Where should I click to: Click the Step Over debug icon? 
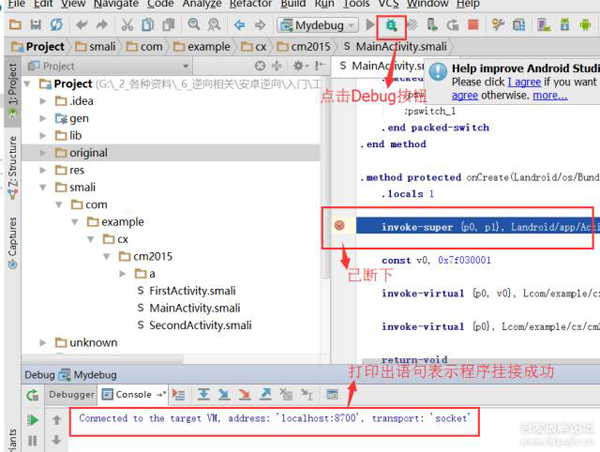204,394
